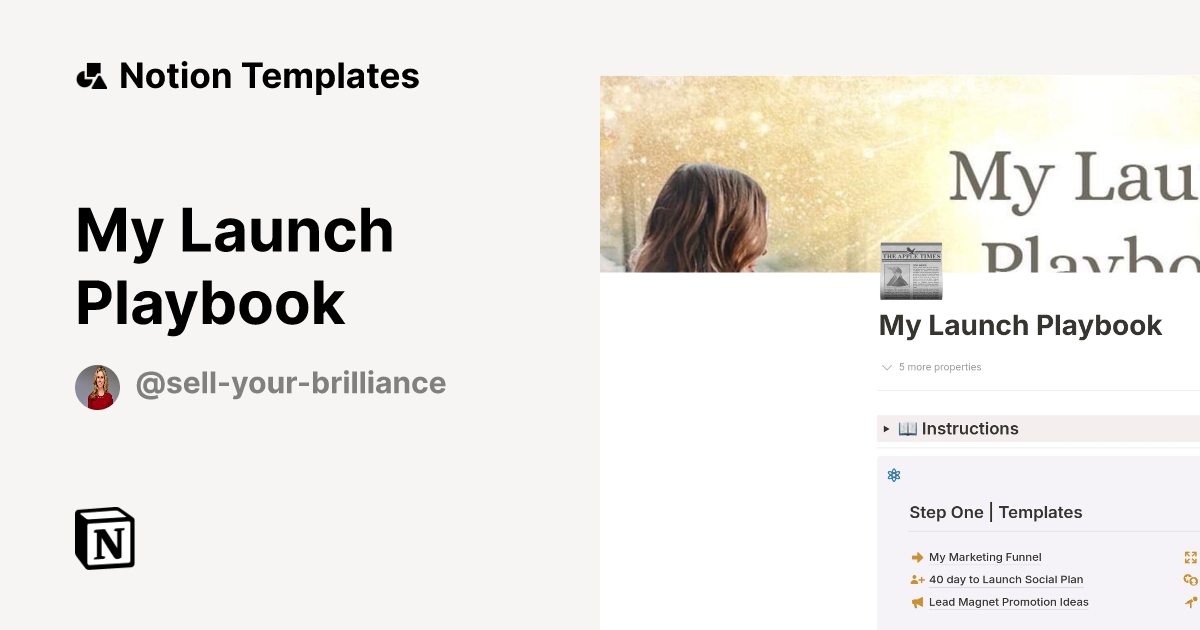This screenshot has height=630, width=1200.
Task: Click the person-plus icon beside the Social Plan
Action: [917, 579]
